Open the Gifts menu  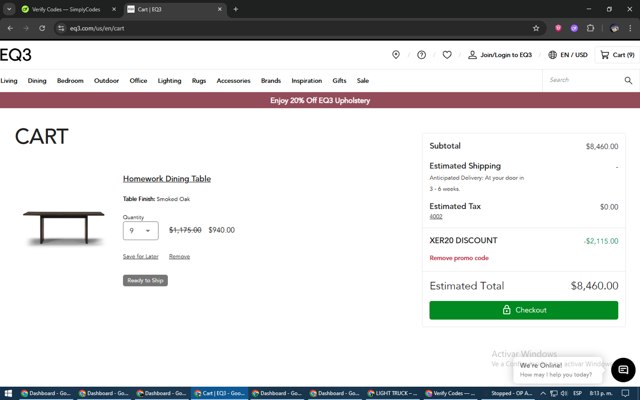click(x=339, y=81)
